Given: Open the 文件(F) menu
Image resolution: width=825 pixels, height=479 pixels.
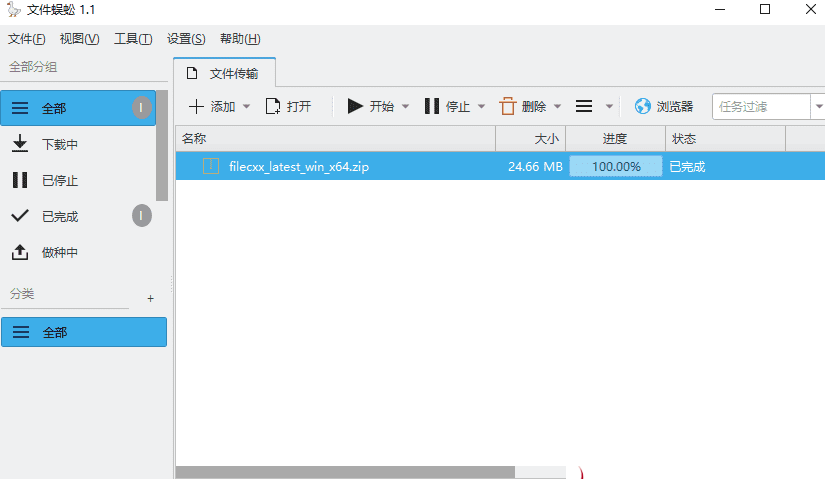Looking at the screenshot, I should pos(27,39).
